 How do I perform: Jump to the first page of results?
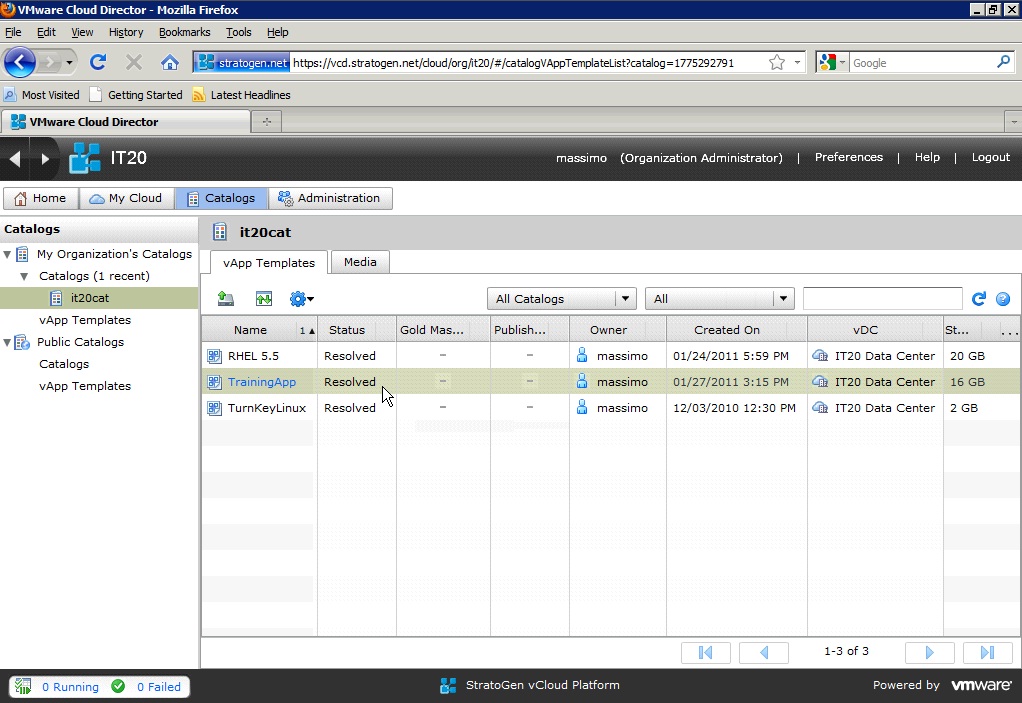point(705,652)
